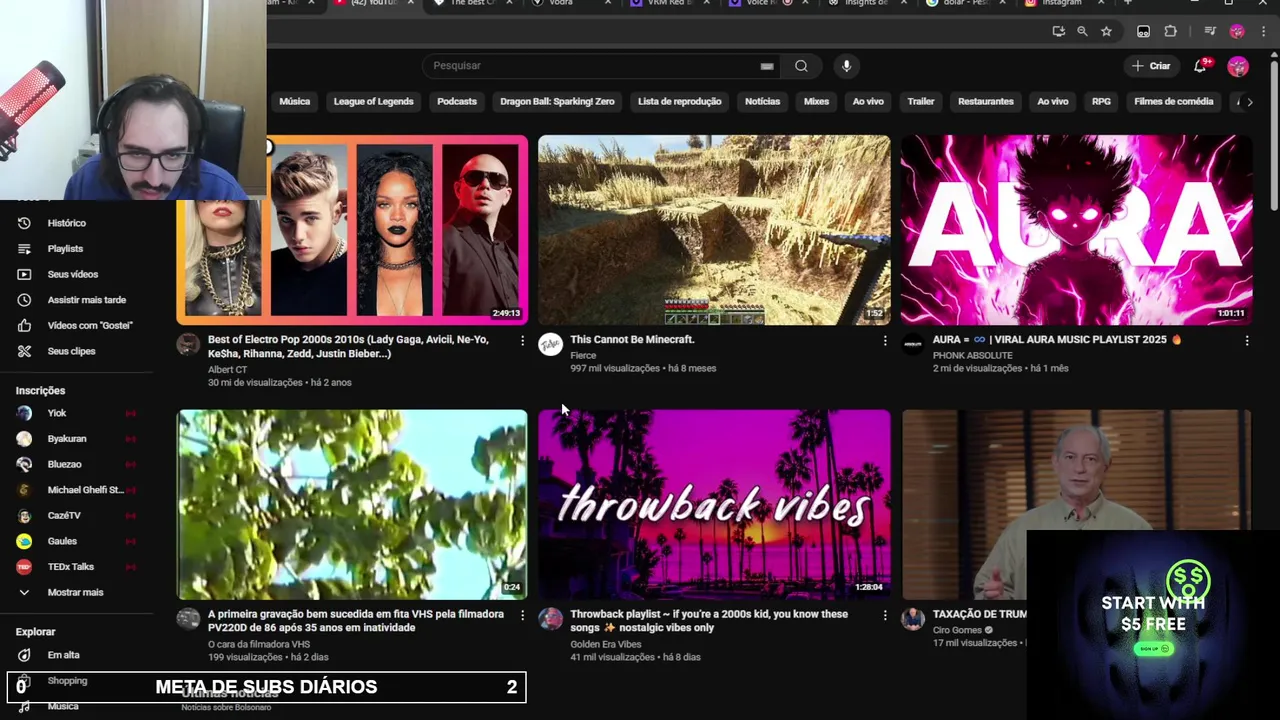Open Best of Electro Pop 2000s video title
This screenshot has width=1280, height=720.
(x=348, y=347)
